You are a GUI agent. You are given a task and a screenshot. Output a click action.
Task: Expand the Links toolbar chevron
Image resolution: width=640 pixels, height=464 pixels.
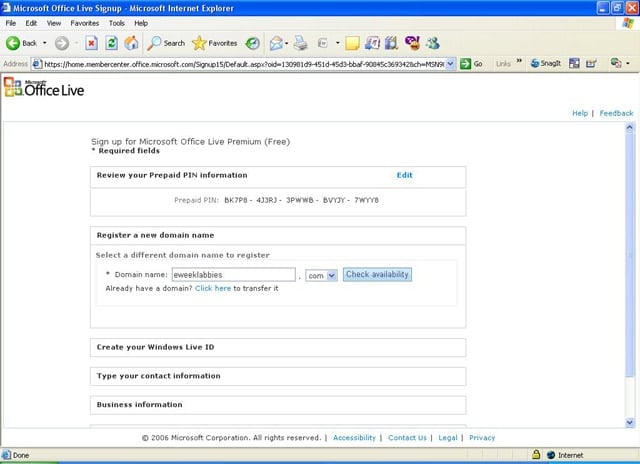pyautogui.click(x=519, y=61)
